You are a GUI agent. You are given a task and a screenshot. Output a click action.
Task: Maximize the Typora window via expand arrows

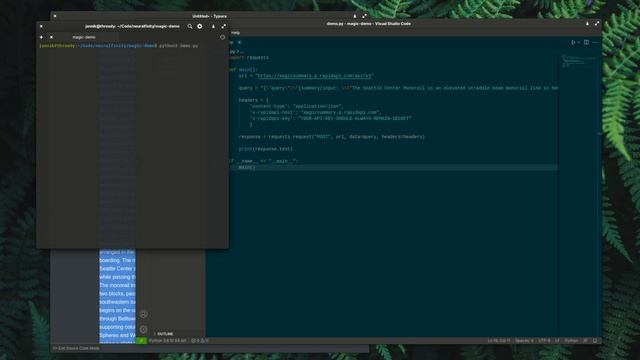[x=364, y=16]
